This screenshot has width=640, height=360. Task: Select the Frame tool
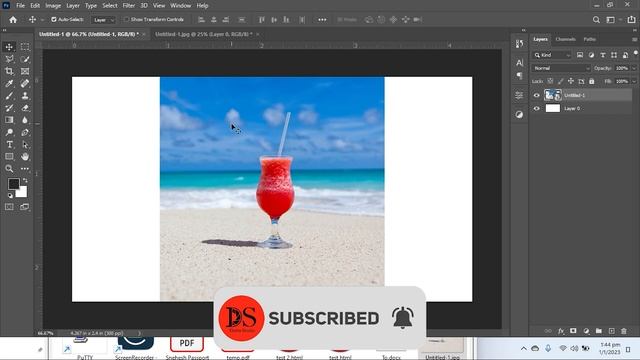coord(25,71)
